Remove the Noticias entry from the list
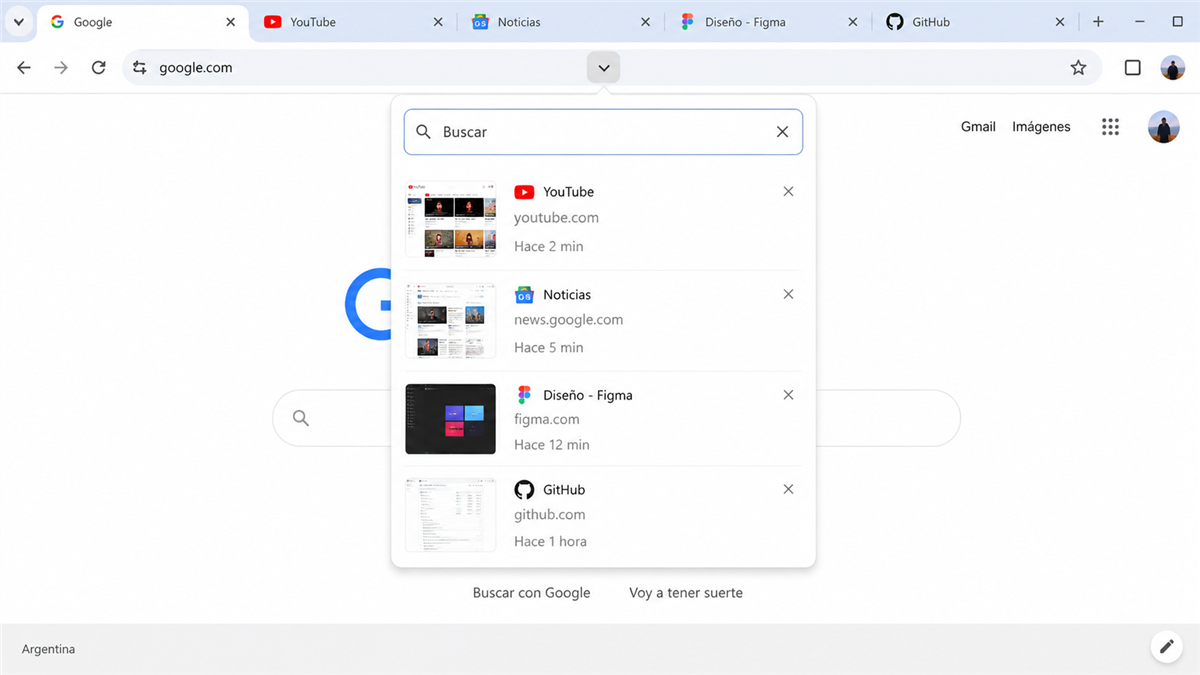The width and height of the screenshot is (1200, 675). (788, 294)
